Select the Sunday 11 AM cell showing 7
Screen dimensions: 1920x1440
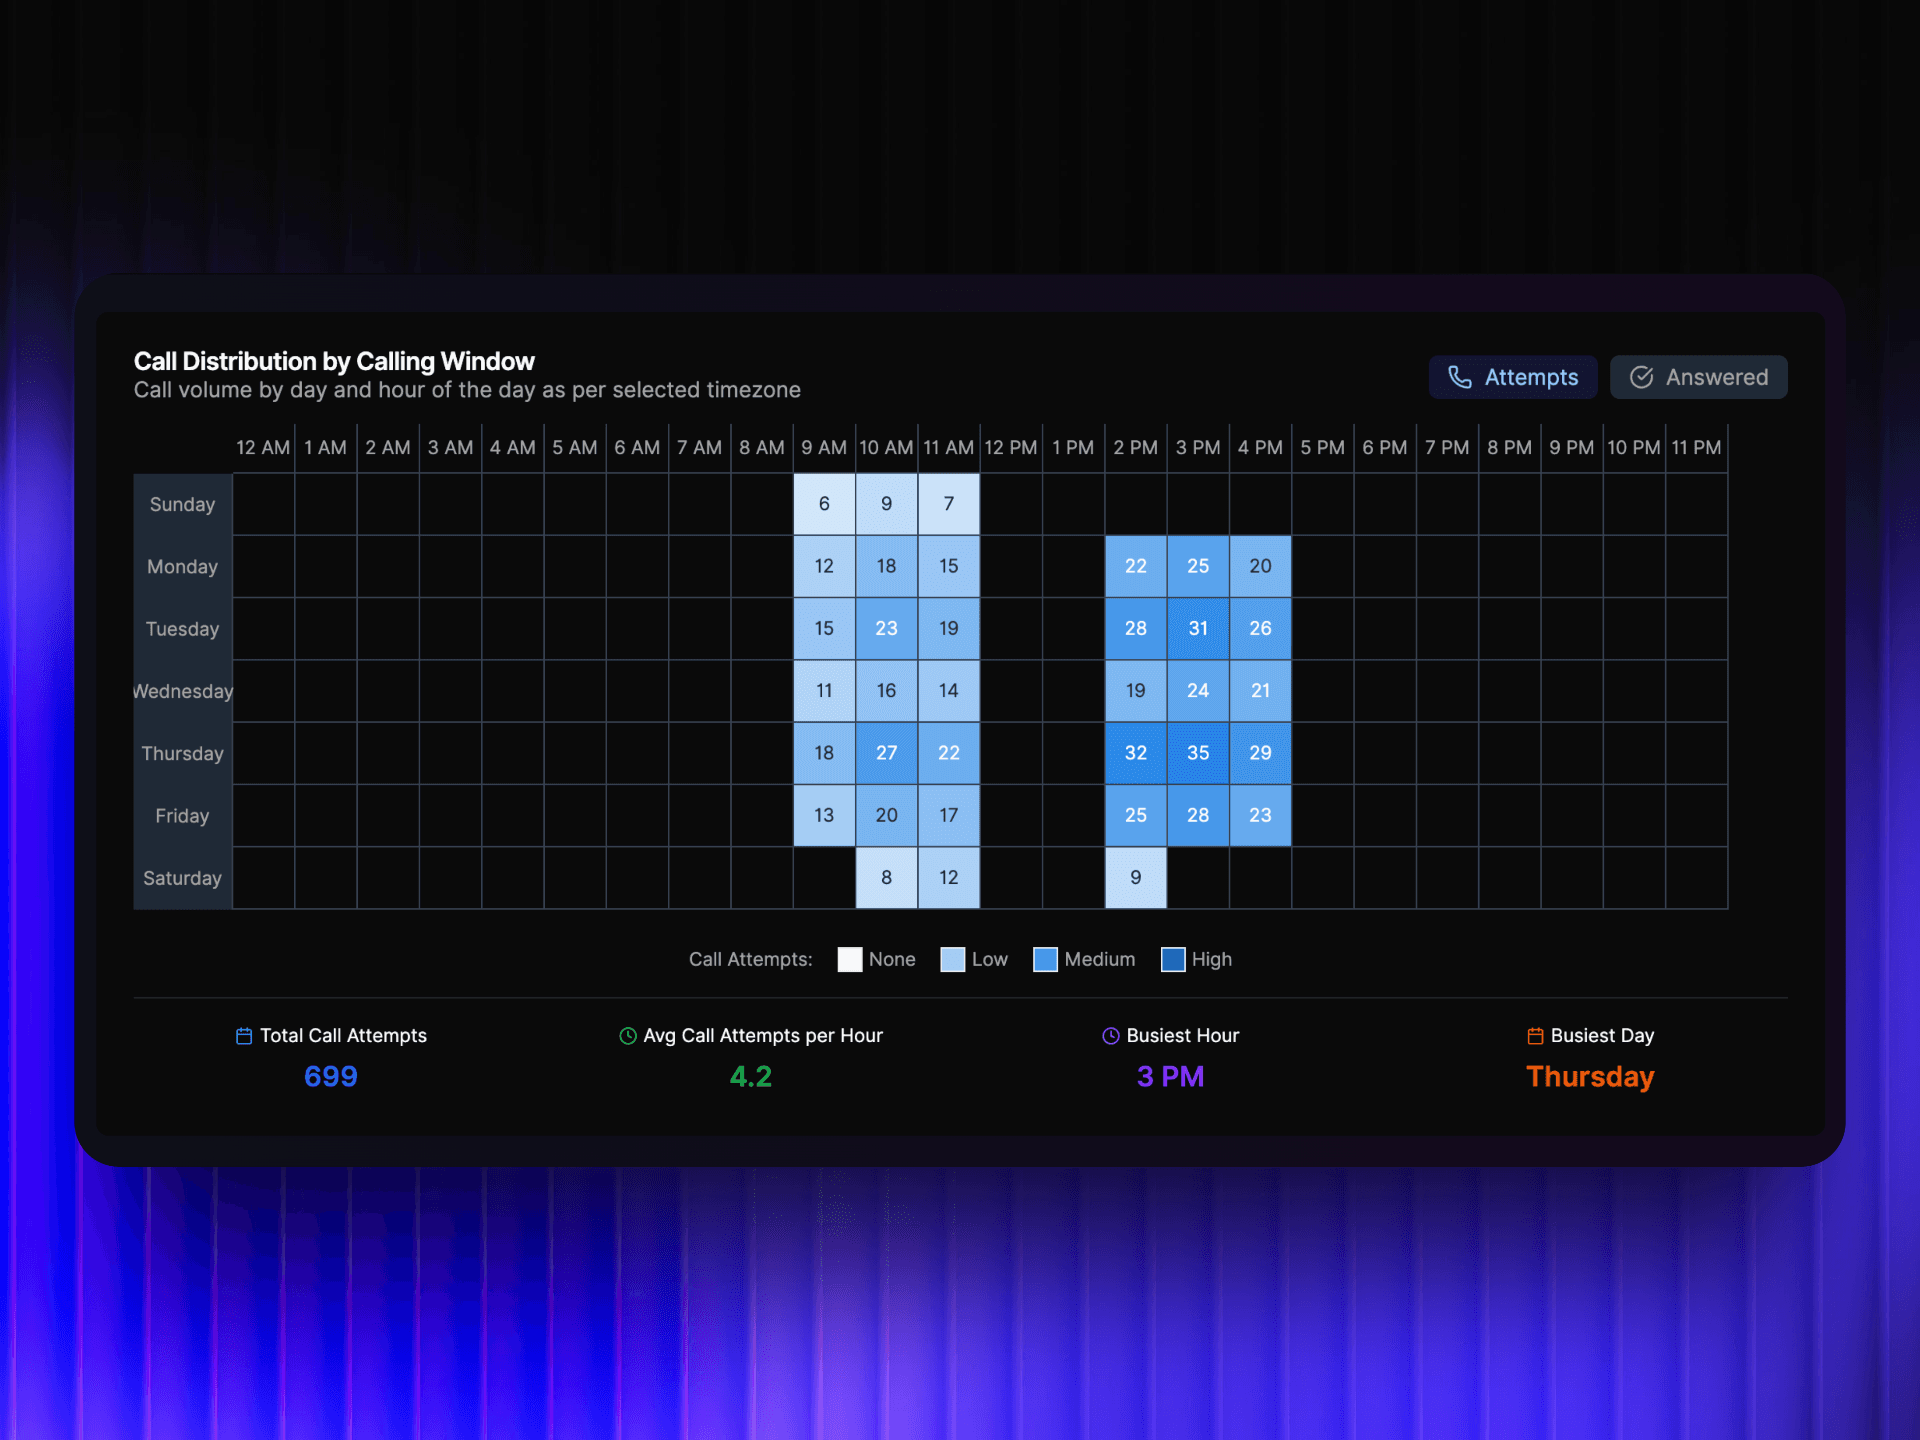[949, 504]
